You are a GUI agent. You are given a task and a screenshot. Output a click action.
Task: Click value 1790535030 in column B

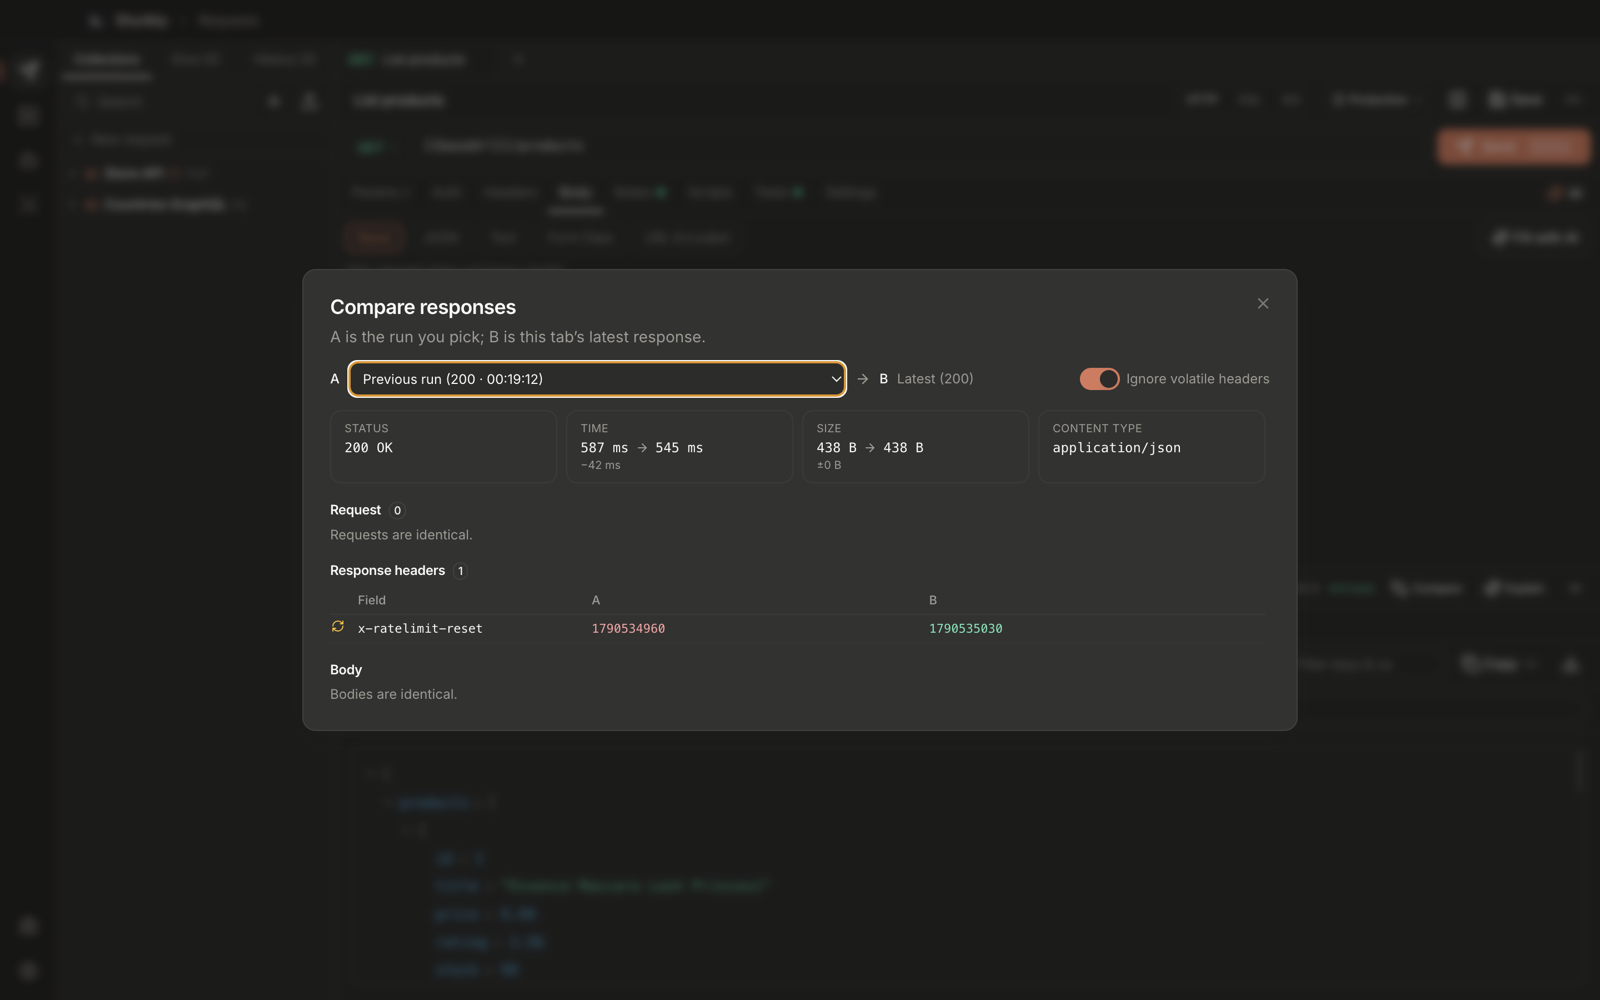coord(966,629)
